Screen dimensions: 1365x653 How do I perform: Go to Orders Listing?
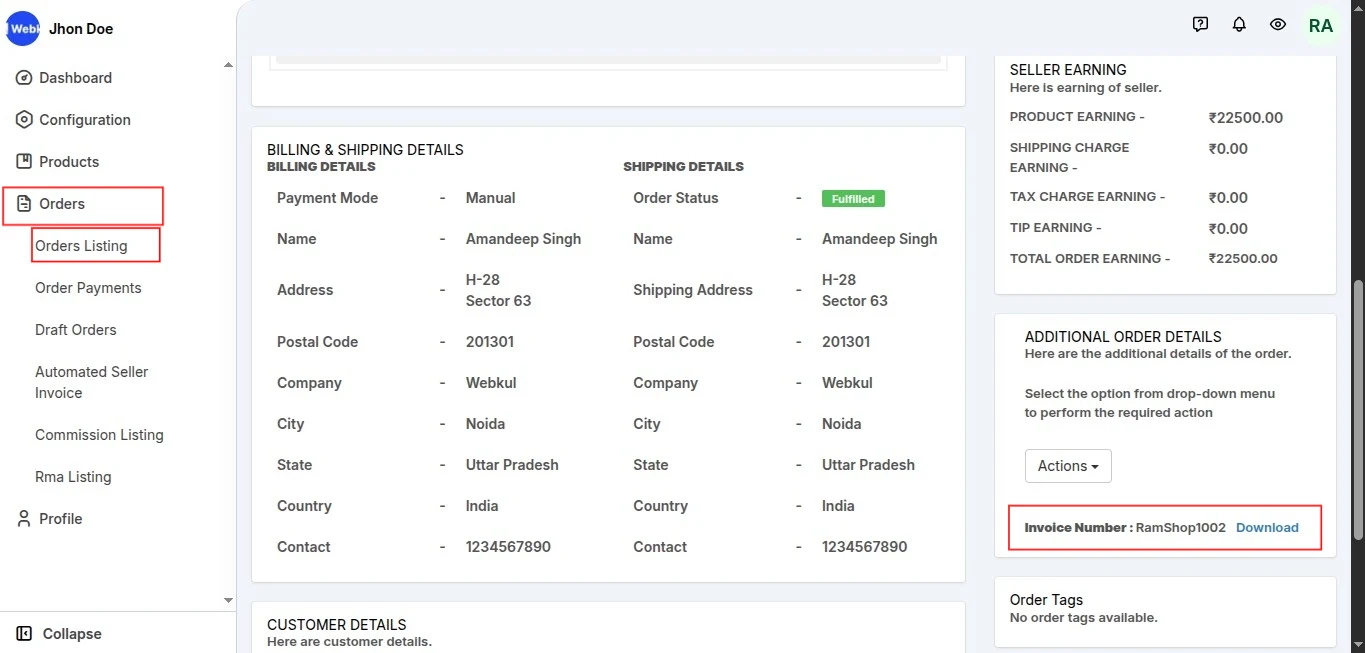tap(81, 246)
